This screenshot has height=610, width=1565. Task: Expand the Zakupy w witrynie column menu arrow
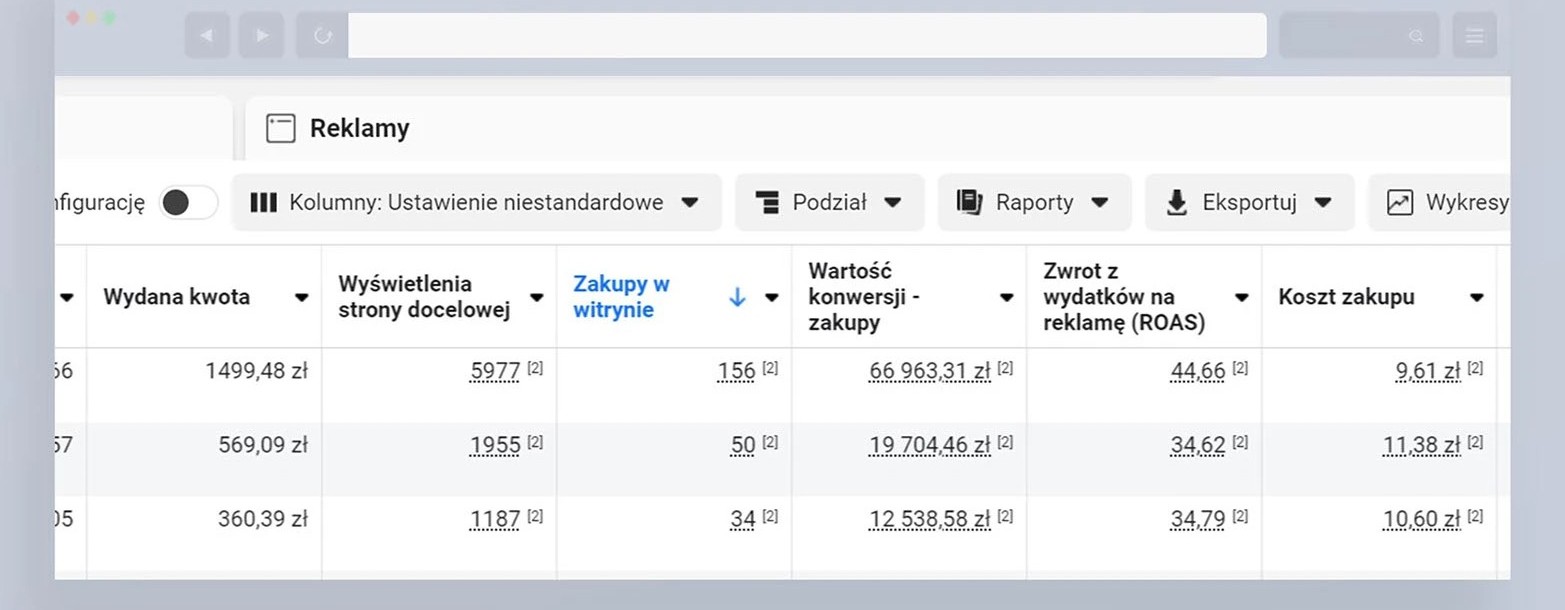coord(772,298)
